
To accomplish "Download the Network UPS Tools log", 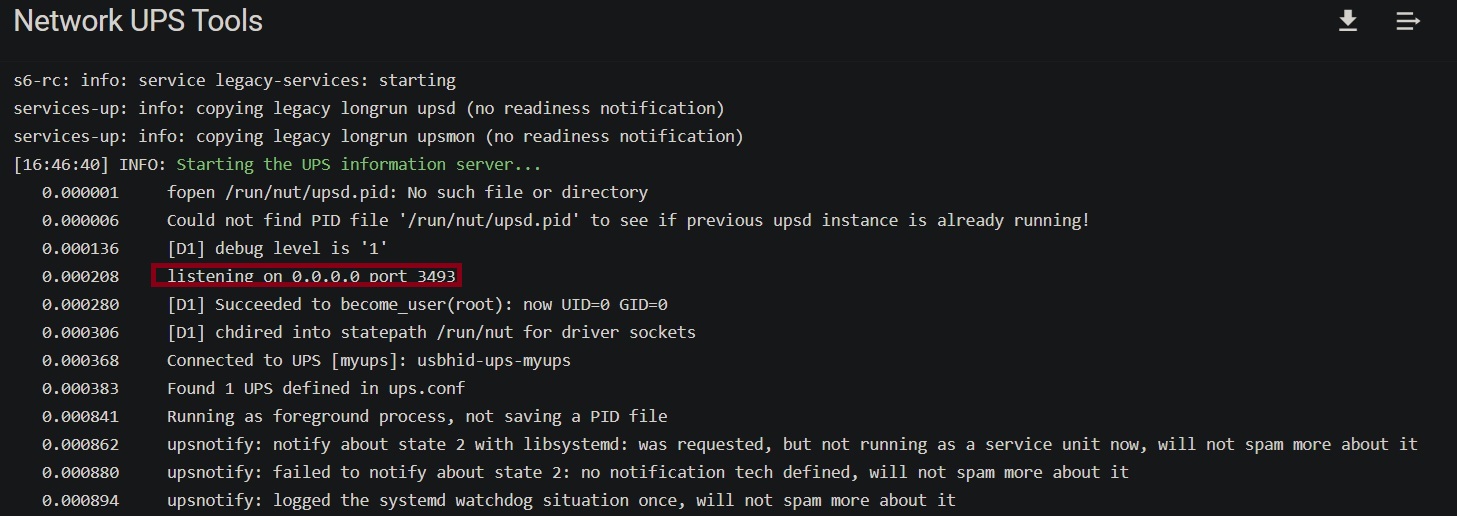I will point(1348,21).
